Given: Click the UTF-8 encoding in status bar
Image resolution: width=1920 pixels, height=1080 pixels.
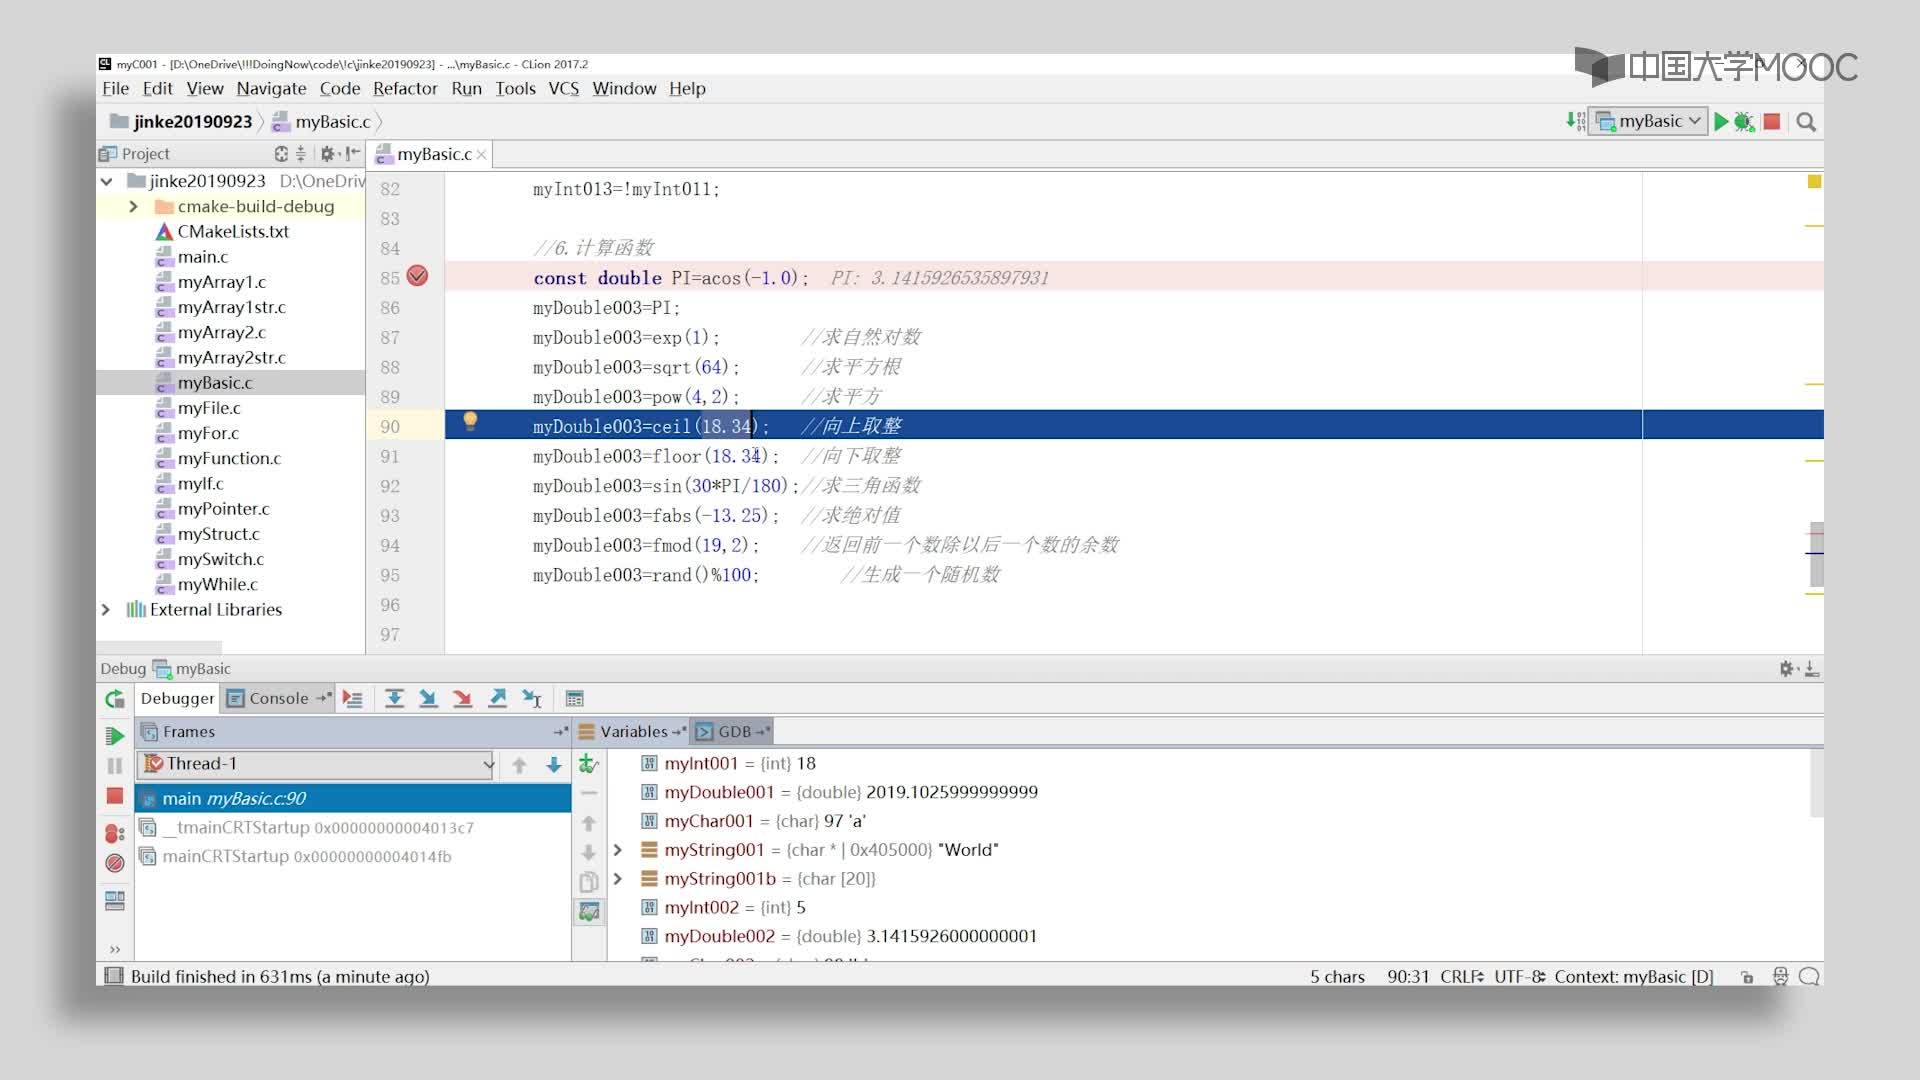Looking at the screenshot, I should [x=1520, y=977].
